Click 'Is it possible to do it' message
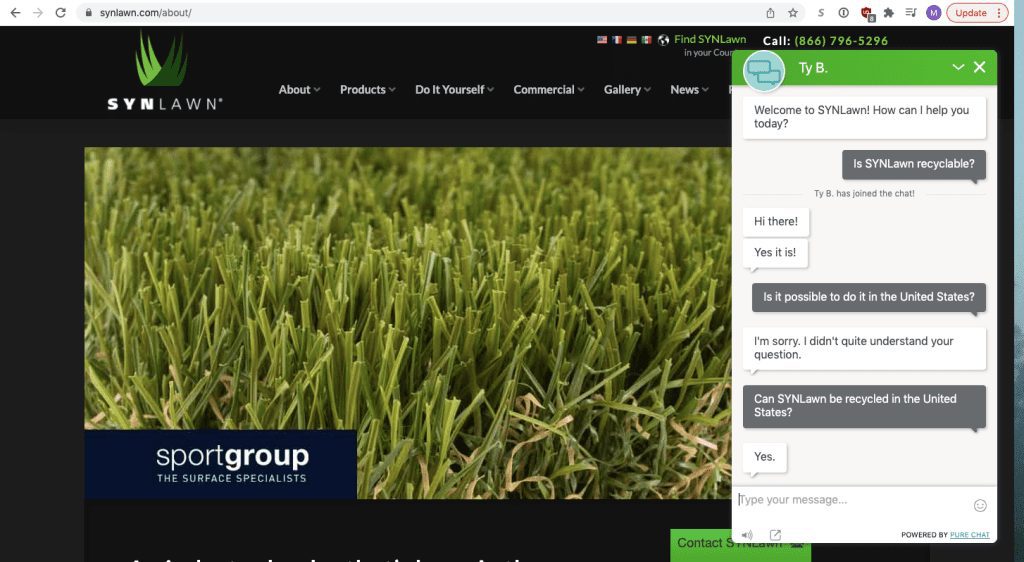1024x562 pixels. 869,297
